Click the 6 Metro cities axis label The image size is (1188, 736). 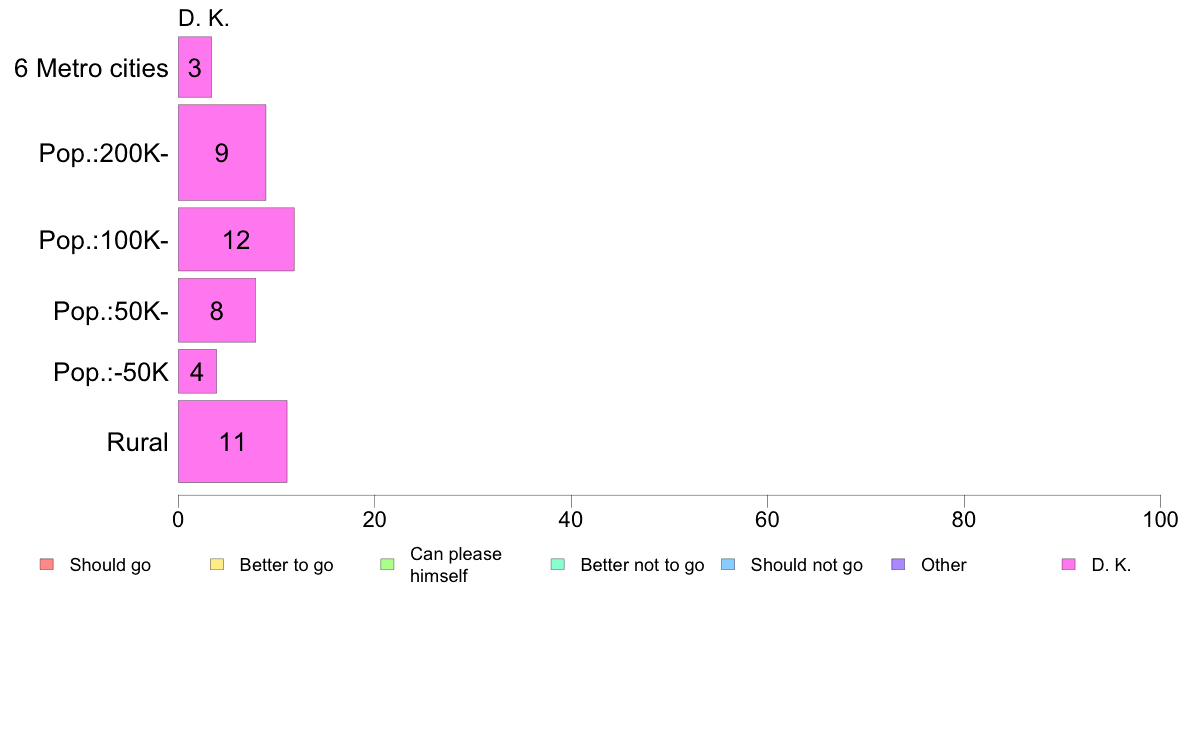tap(91, 68)
